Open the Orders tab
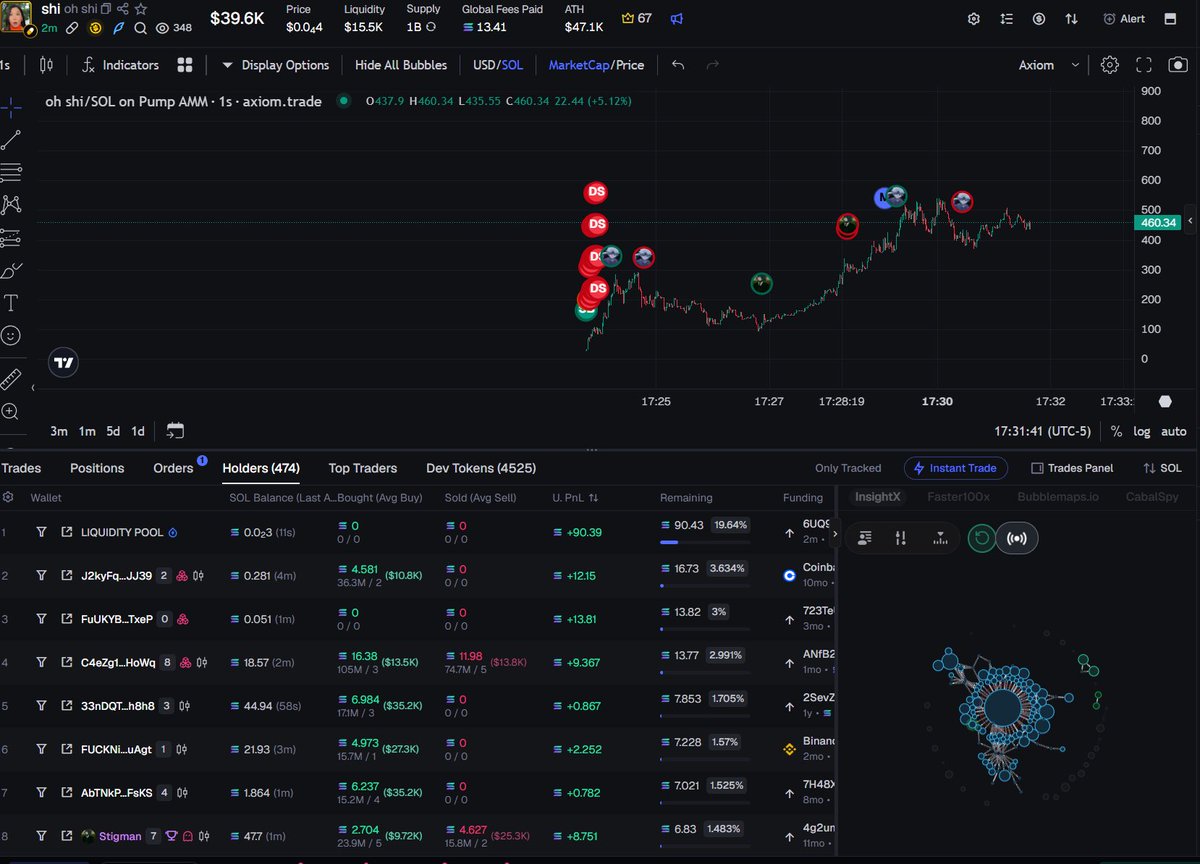 click(173, 468)
